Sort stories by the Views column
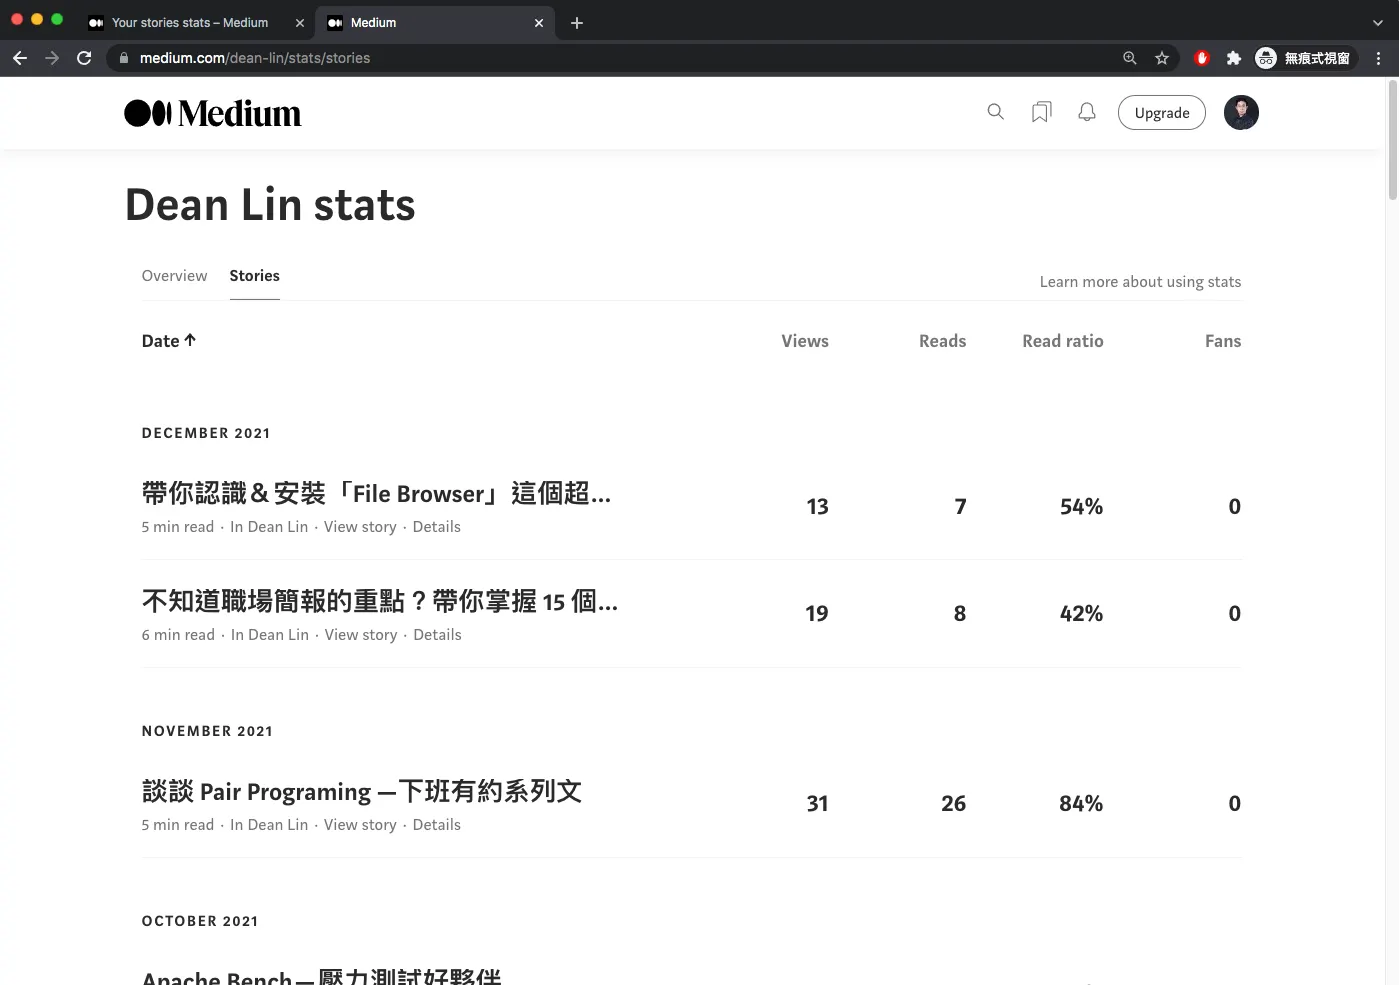 click(805, 341)
